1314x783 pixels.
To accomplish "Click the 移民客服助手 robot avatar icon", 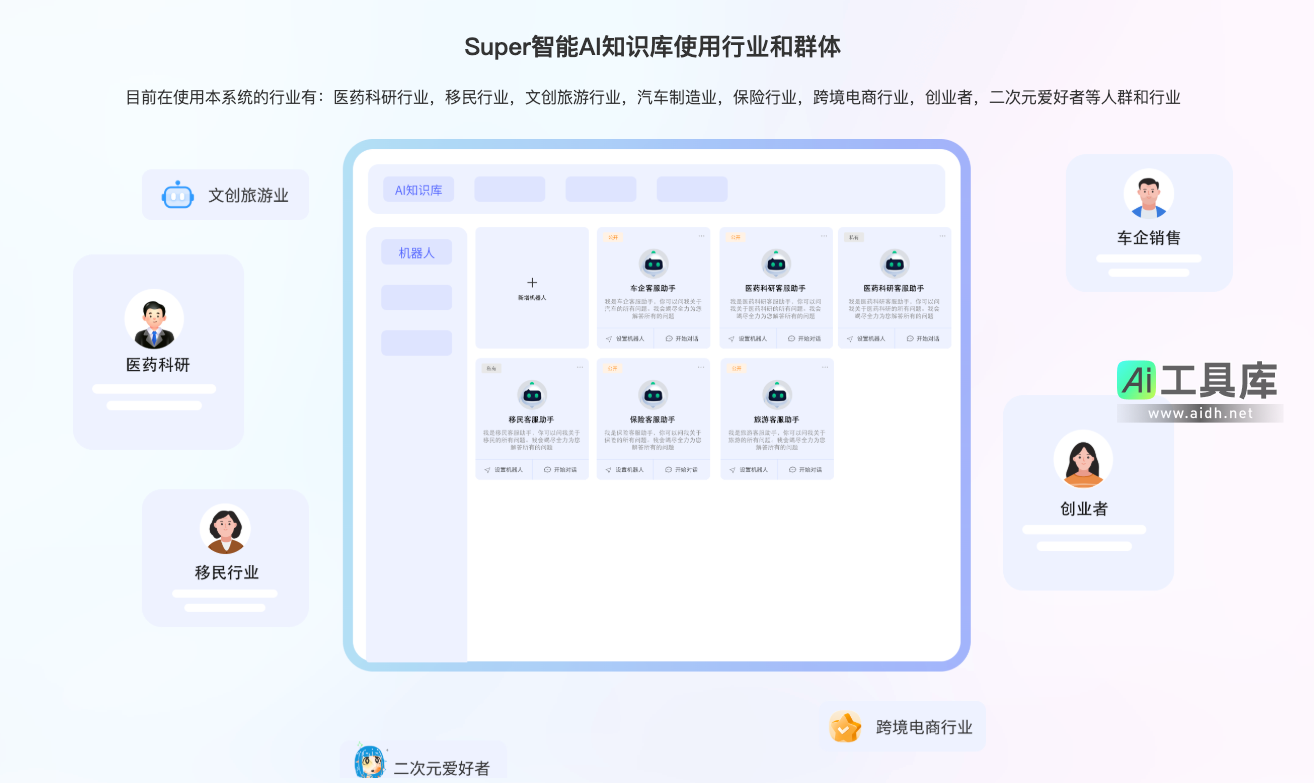I will 532,394.
